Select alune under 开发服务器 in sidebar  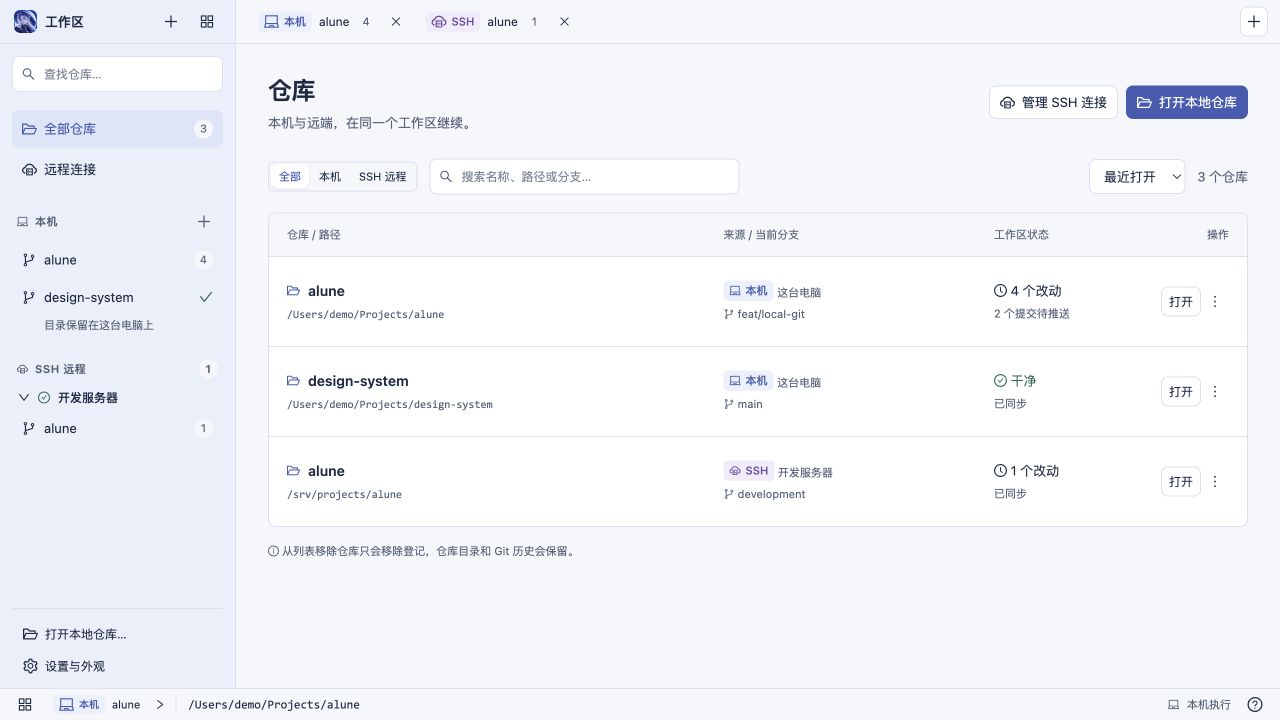click(x=117, y=428)
